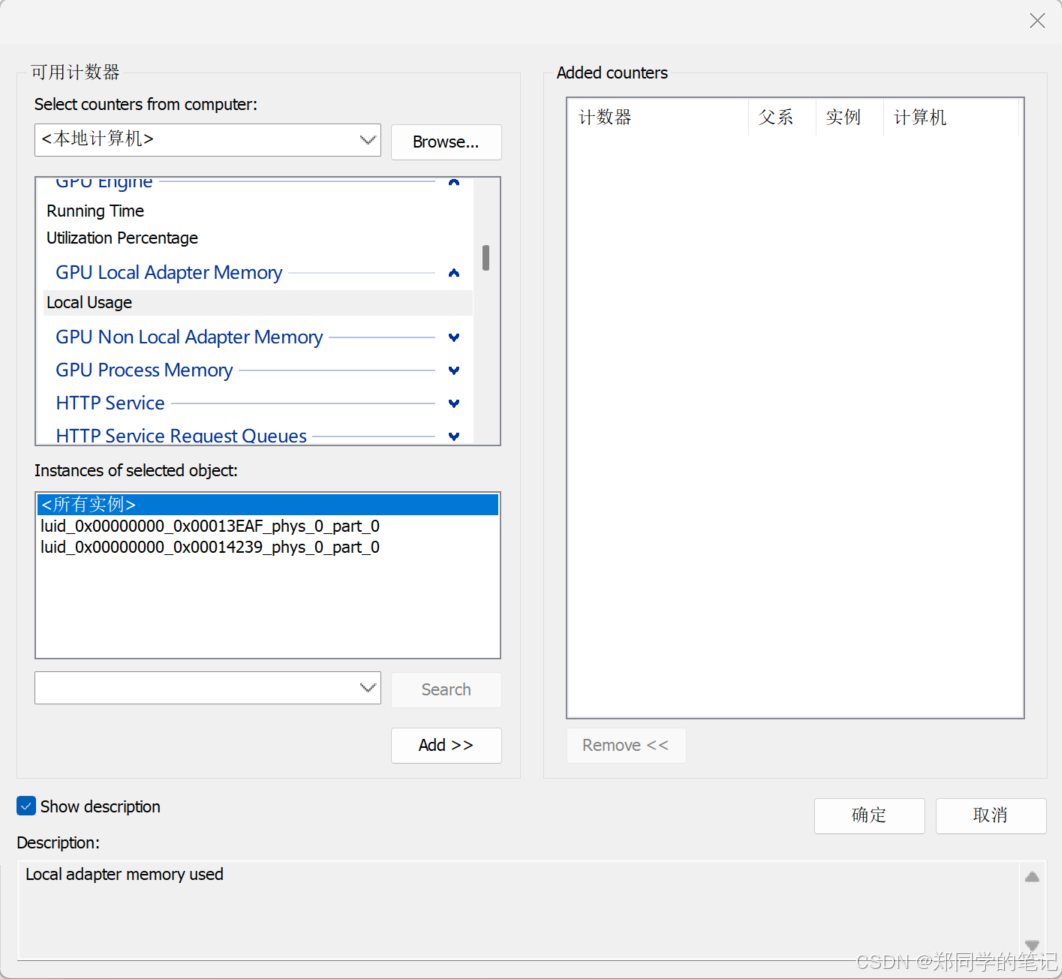
Task: Click description scroll up arrow
Action: [1032, 877]
